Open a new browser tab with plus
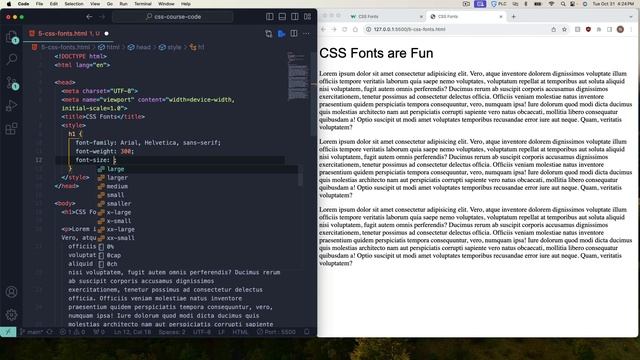Image resolution: width=640 pixels, height=360 pixels. [x=513, y=16]
